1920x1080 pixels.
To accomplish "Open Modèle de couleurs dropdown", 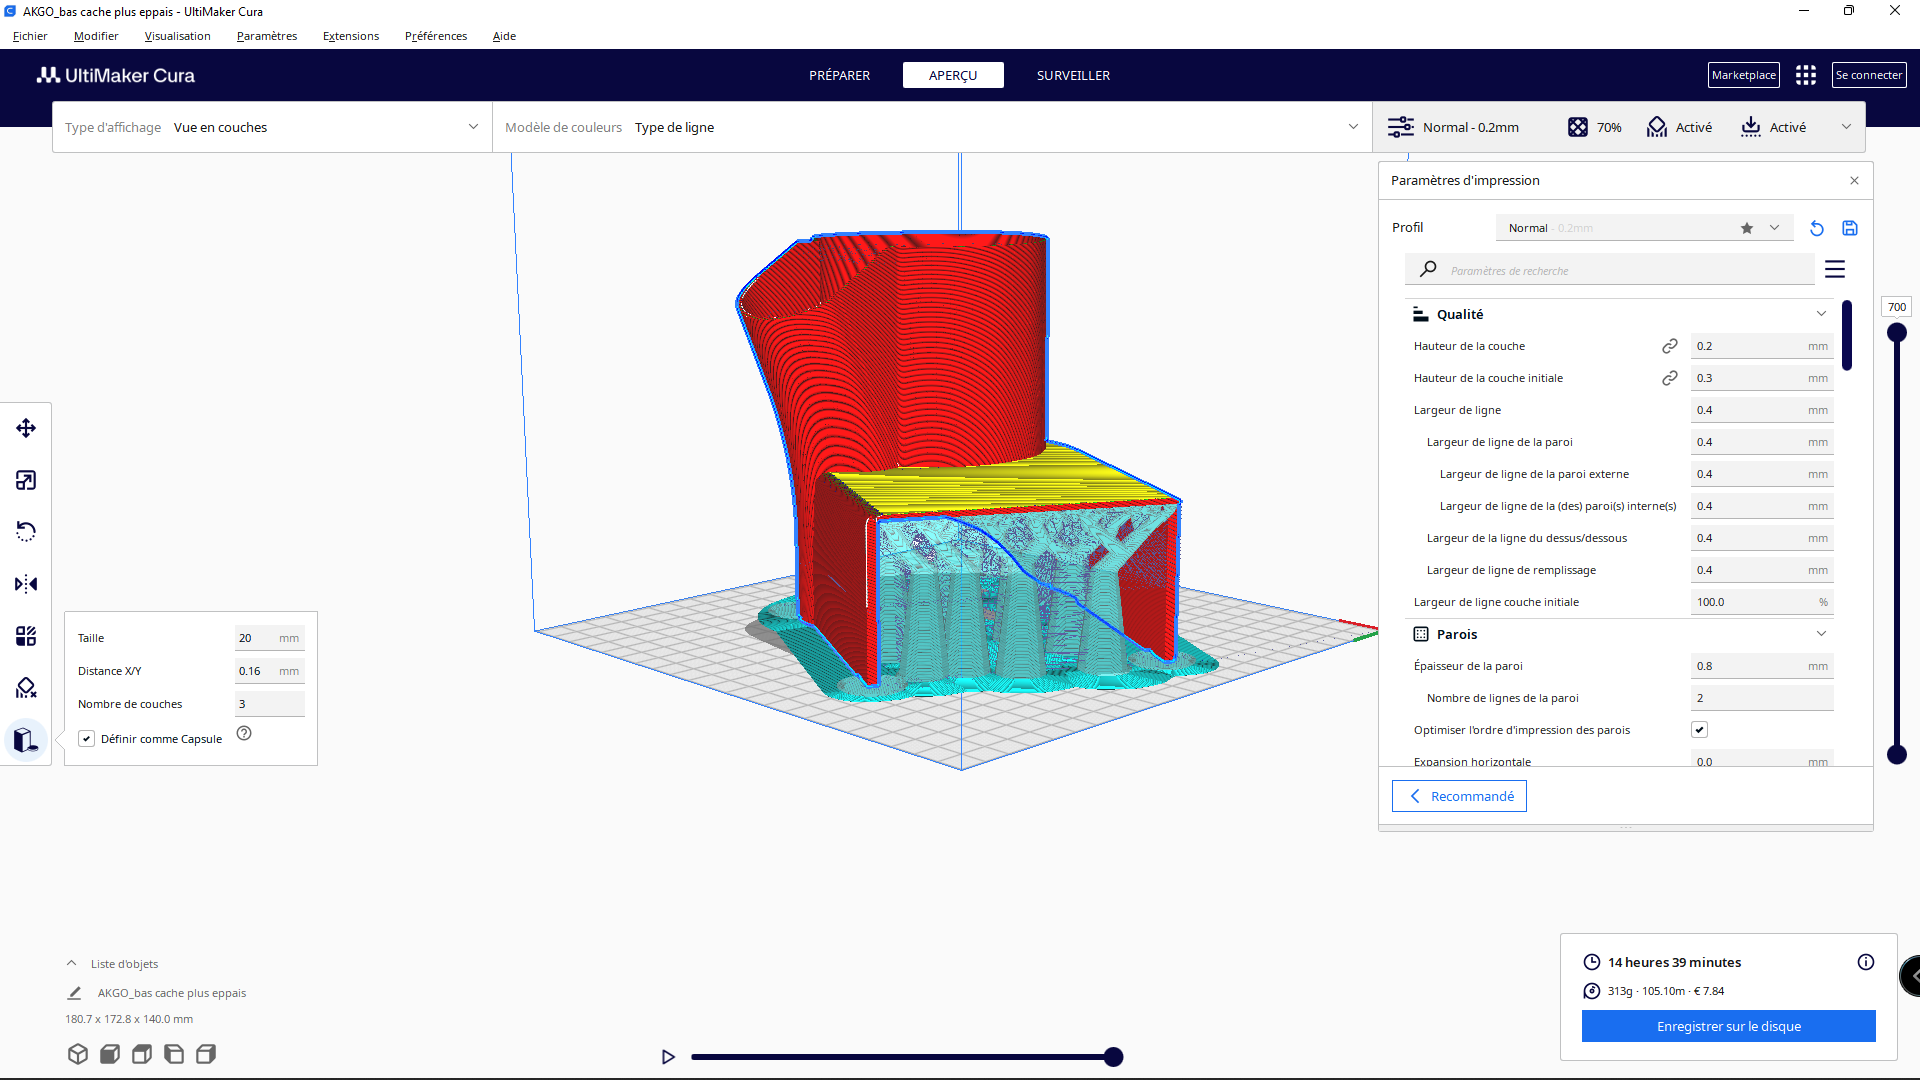I will [x=932, y=127].
